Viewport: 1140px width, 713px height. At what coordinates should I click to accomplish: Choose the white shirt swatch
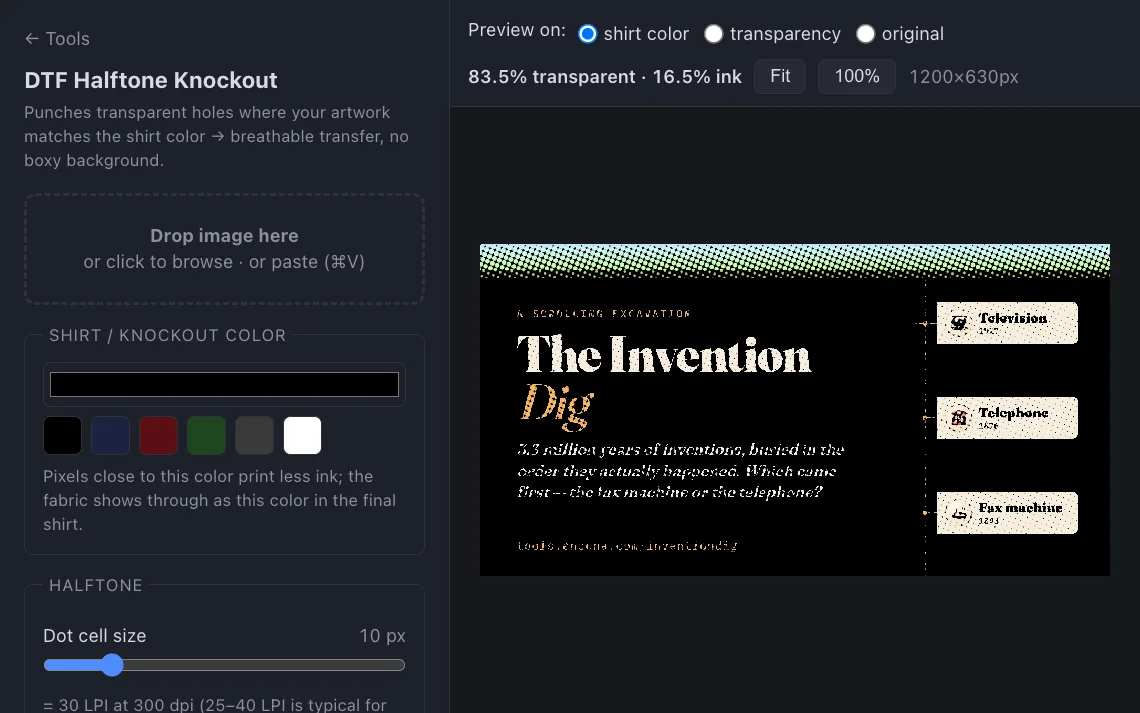(302, 435)
